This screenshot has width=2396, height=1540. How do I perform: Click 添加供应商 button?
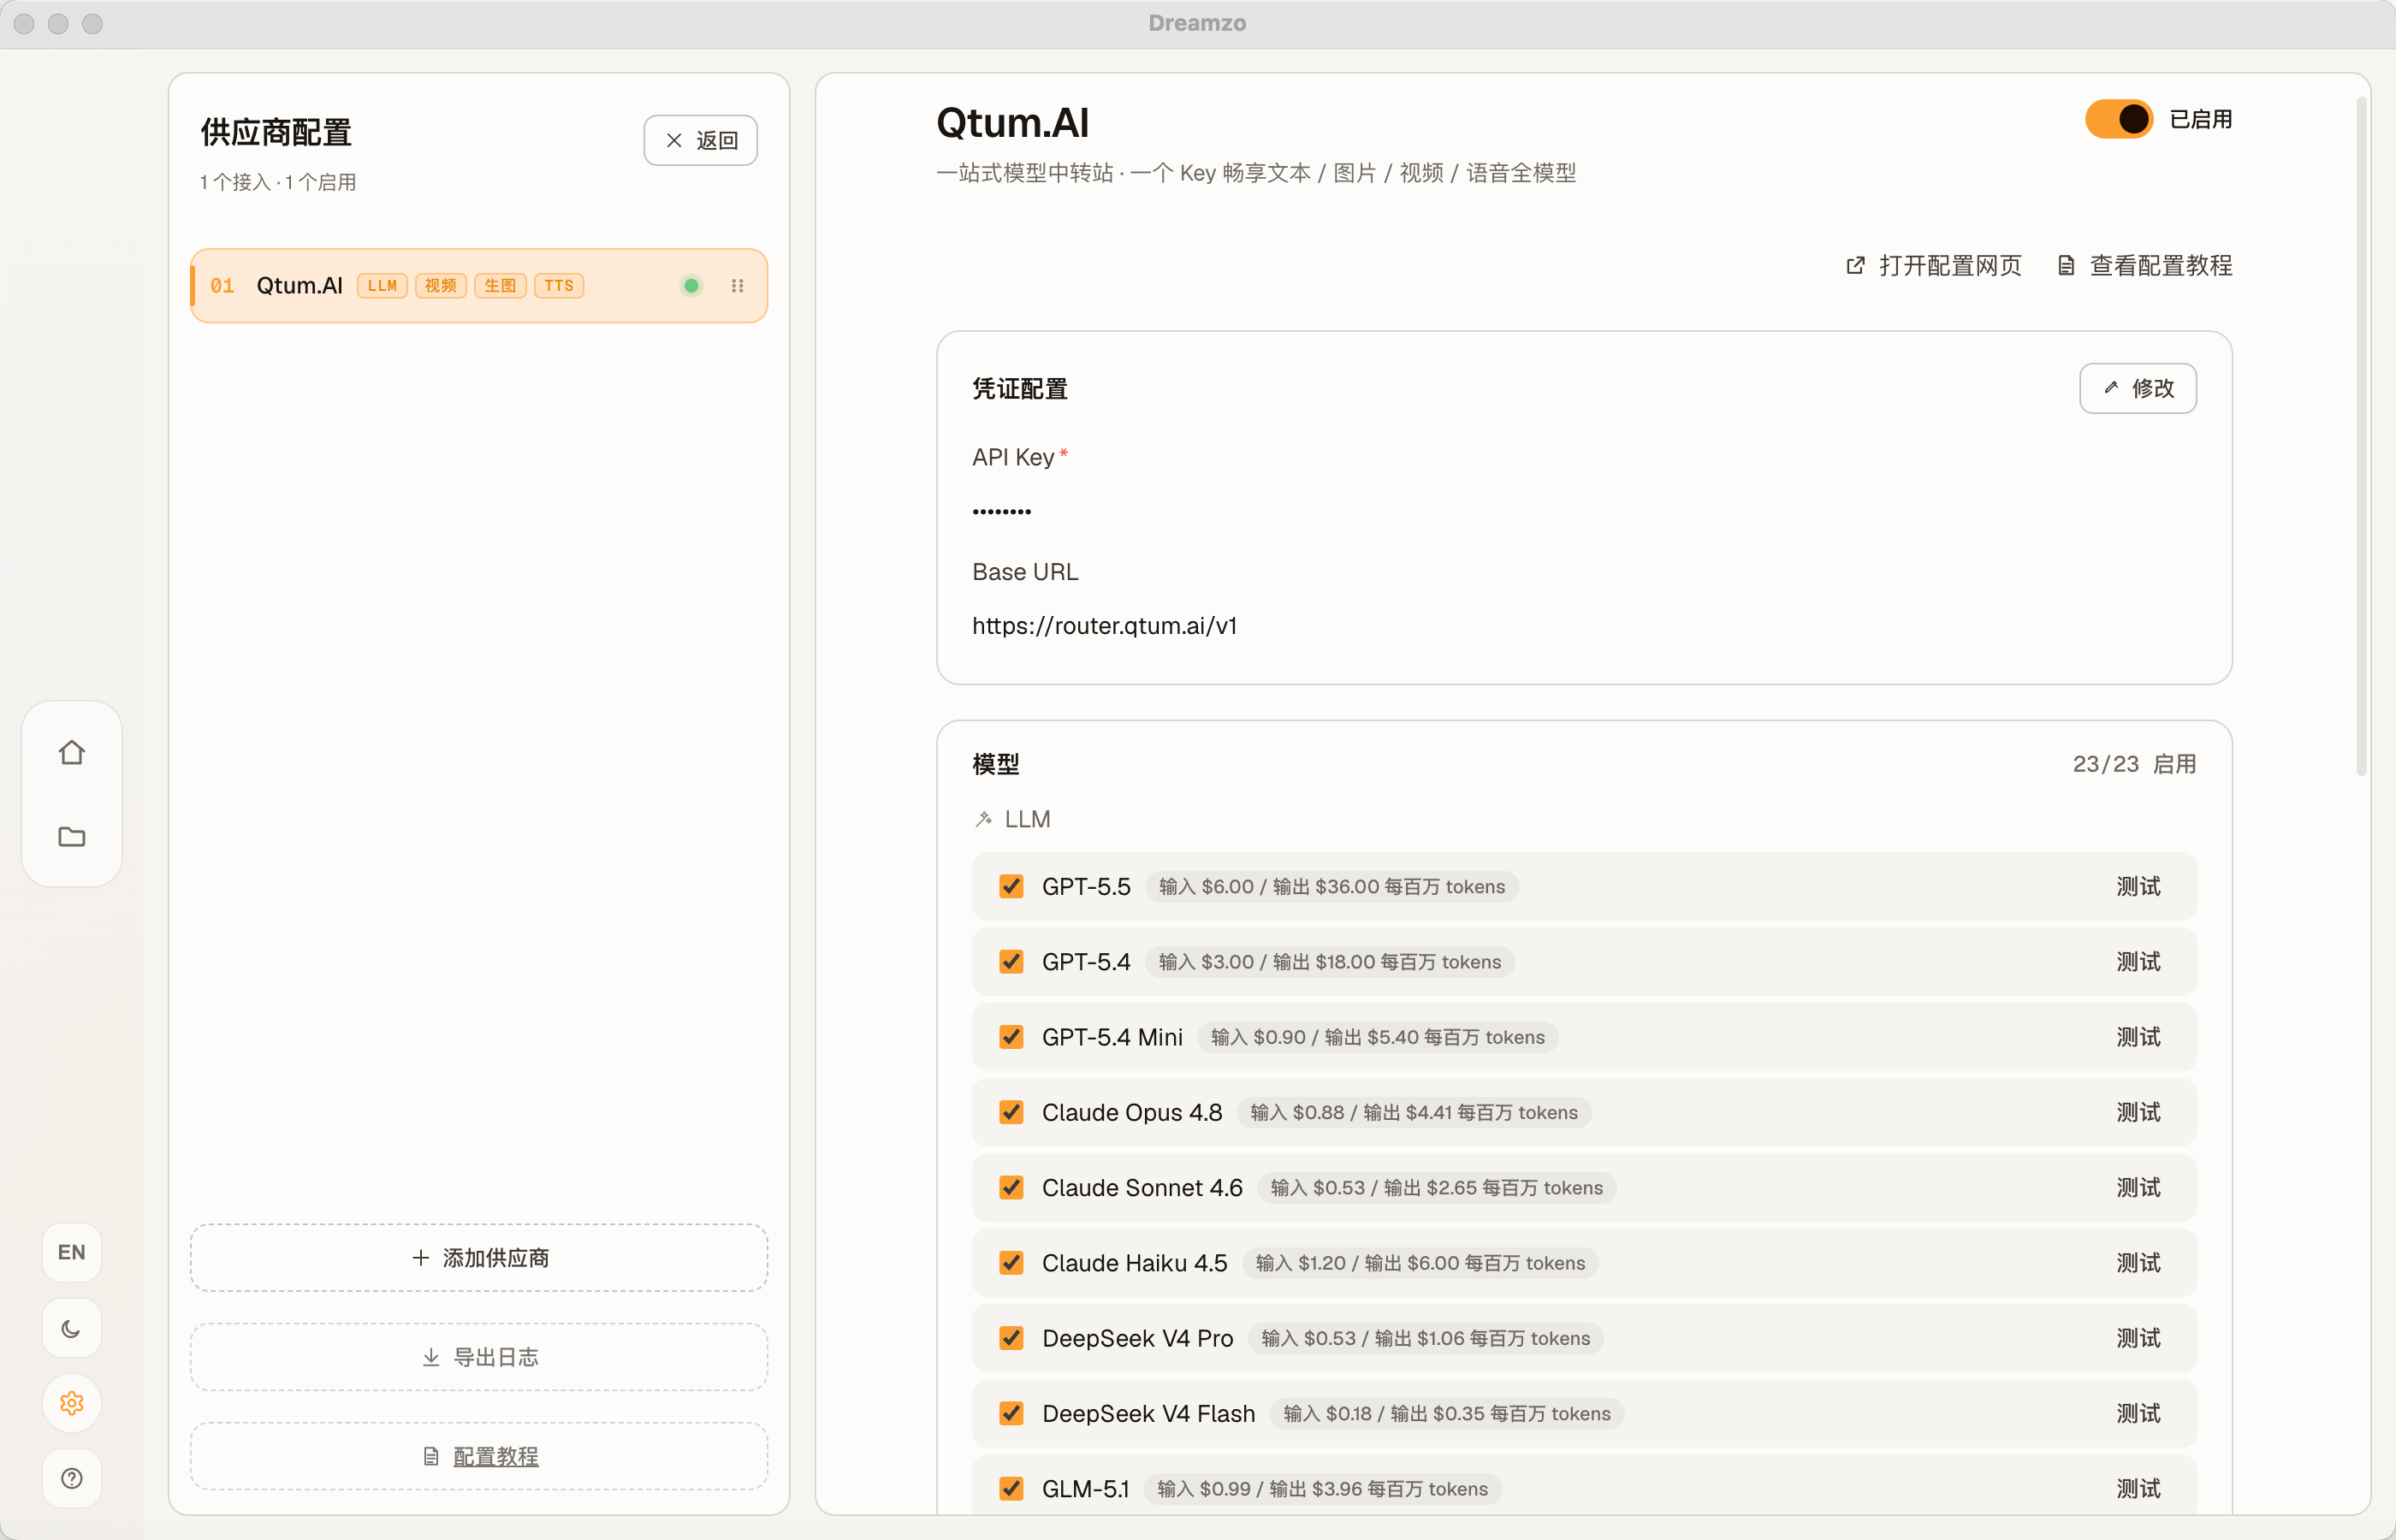pos(479,1257)
